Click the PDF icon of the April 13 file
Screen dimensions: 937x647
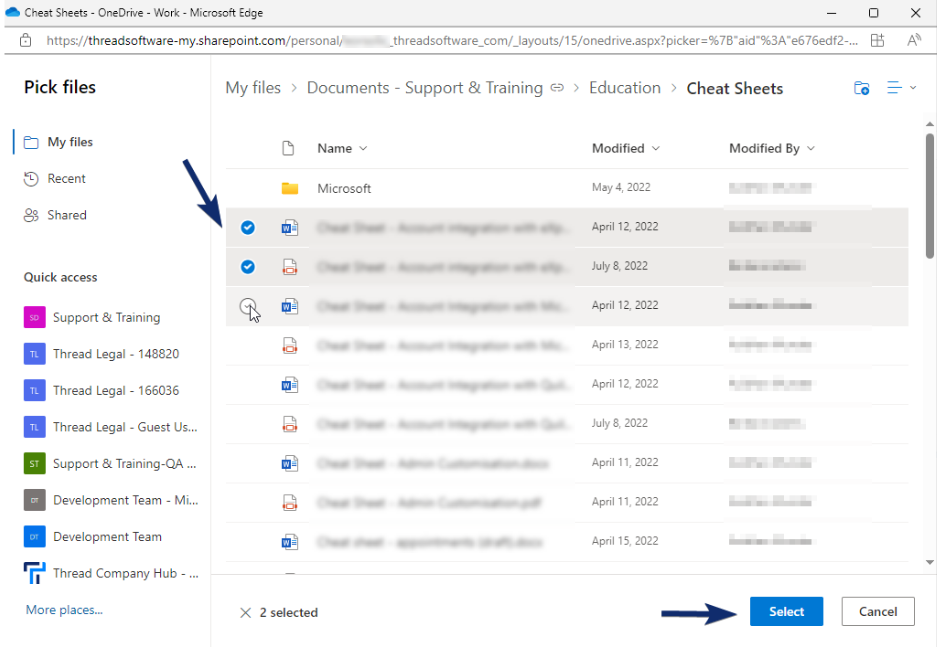click(x=290, y=345)
